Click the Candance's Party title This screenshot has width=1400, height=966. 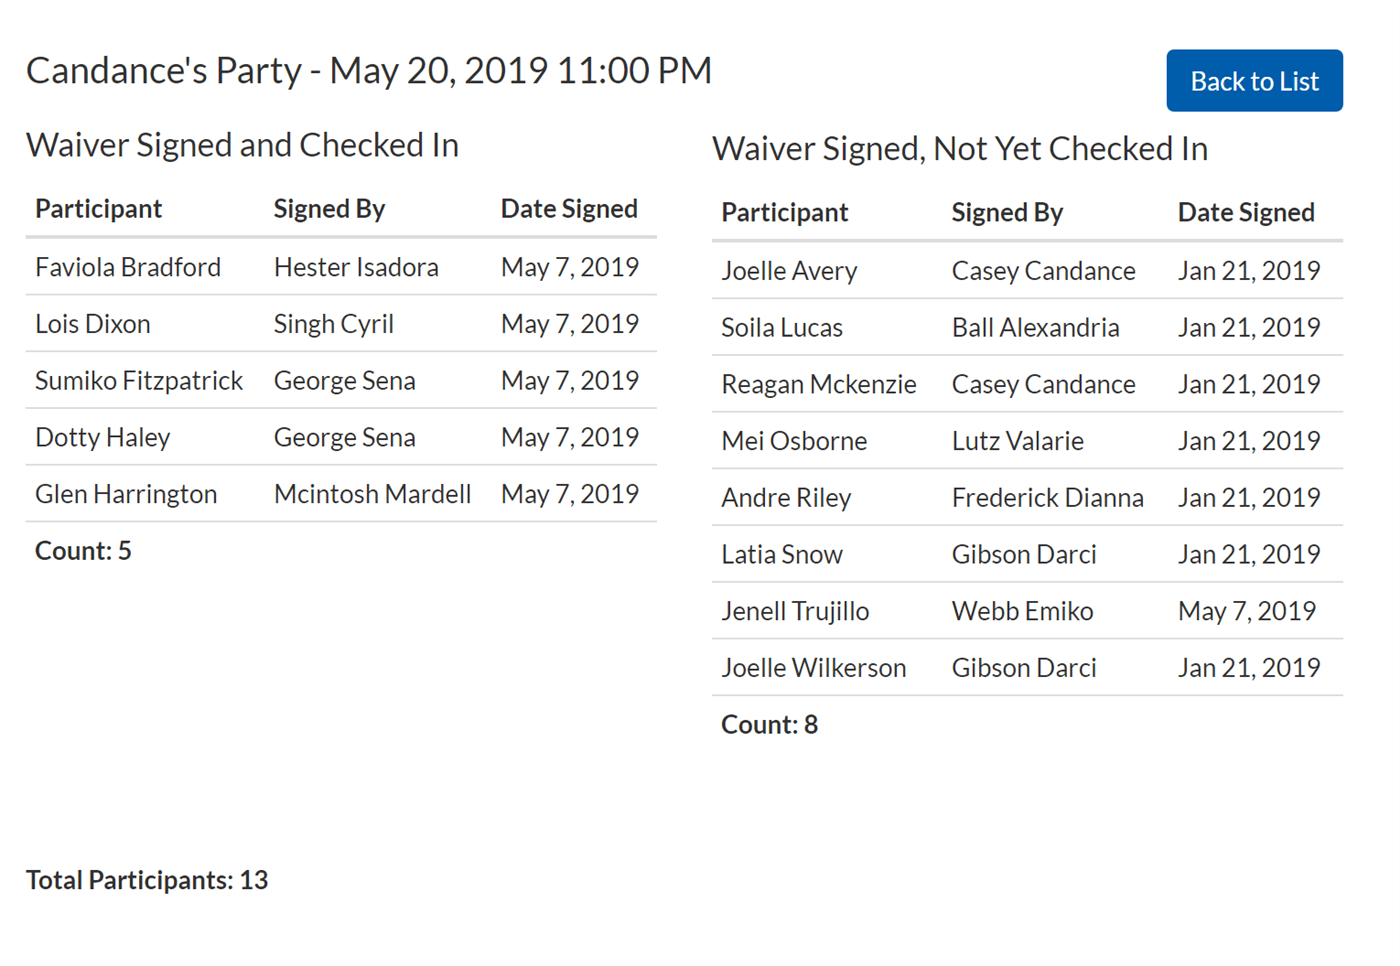point(369,70)
